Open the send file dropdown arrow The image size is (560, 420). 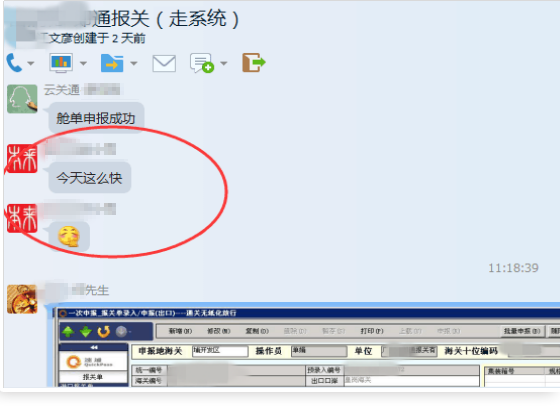(134, 64)
